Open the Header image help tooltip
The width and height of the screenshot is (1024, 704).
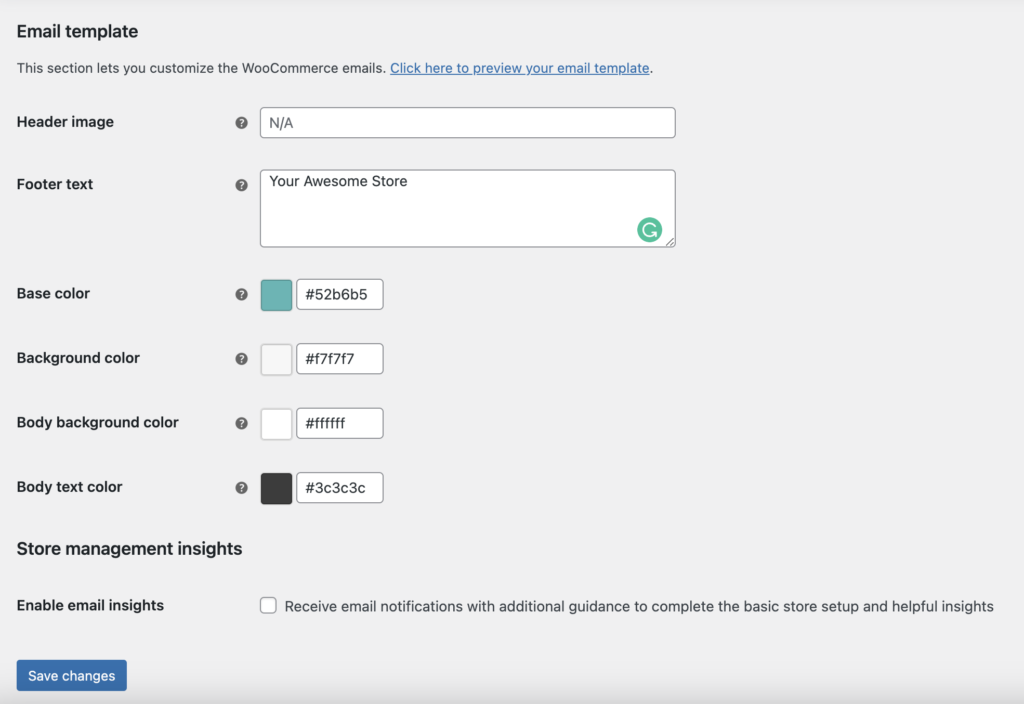coord(241,122)
